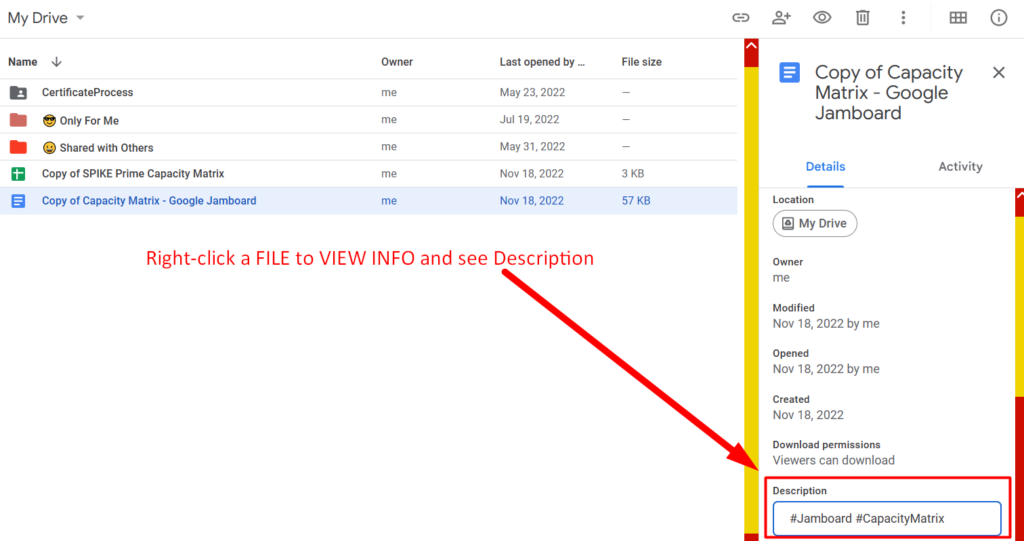Viewport: 1024px width, 541px height.
Task: Click the Owner column header
Action: tap(397, 62)
